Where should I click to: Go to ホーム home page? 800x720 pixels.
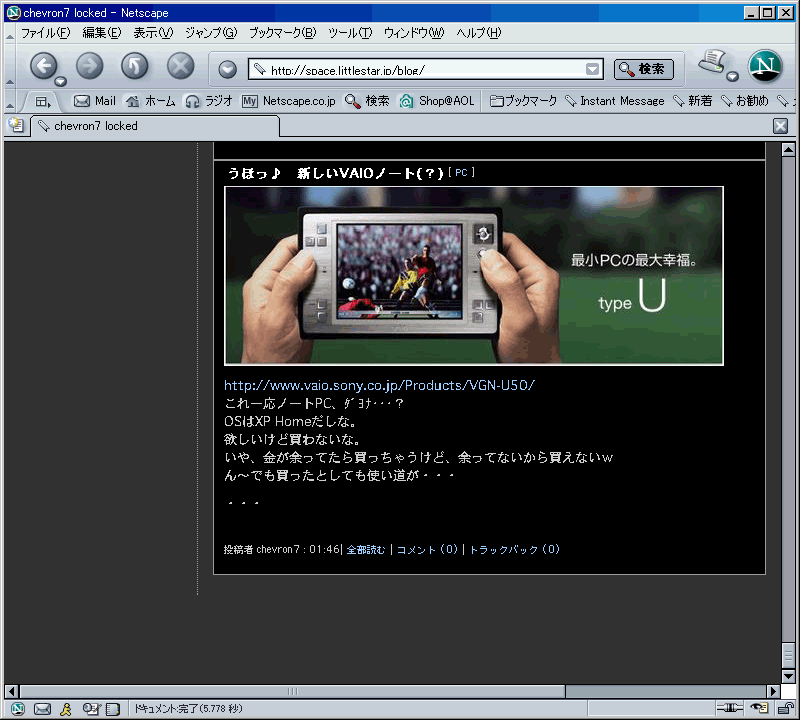pyautogui.click(x=151, y=101)
